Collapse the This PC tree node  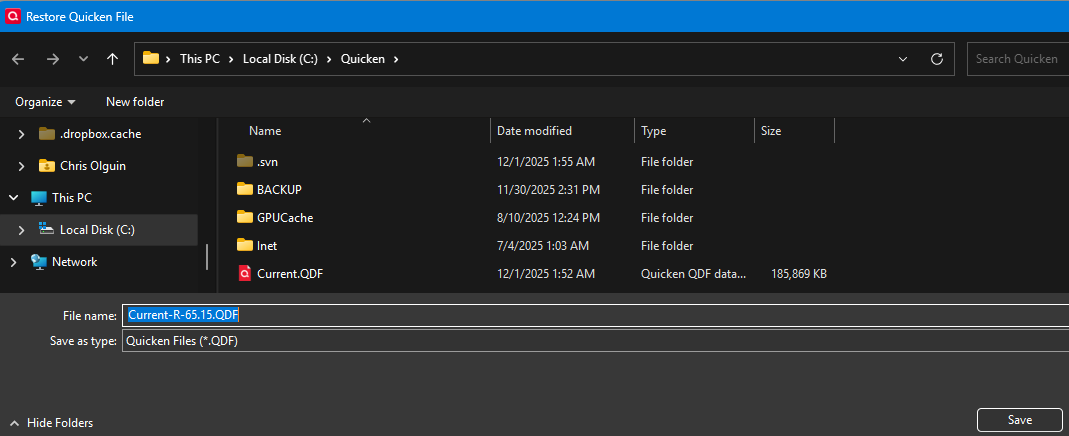point(13,198)
